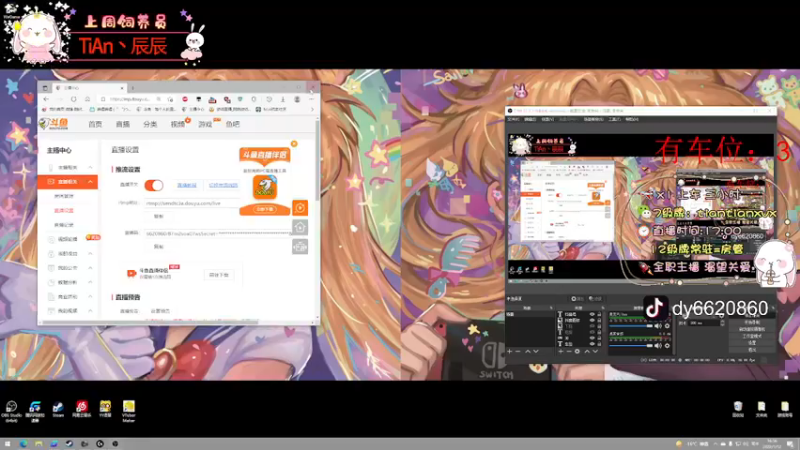
Task: Click the Douyu streaming companion app icon
Action: click(x=265, y=187)
